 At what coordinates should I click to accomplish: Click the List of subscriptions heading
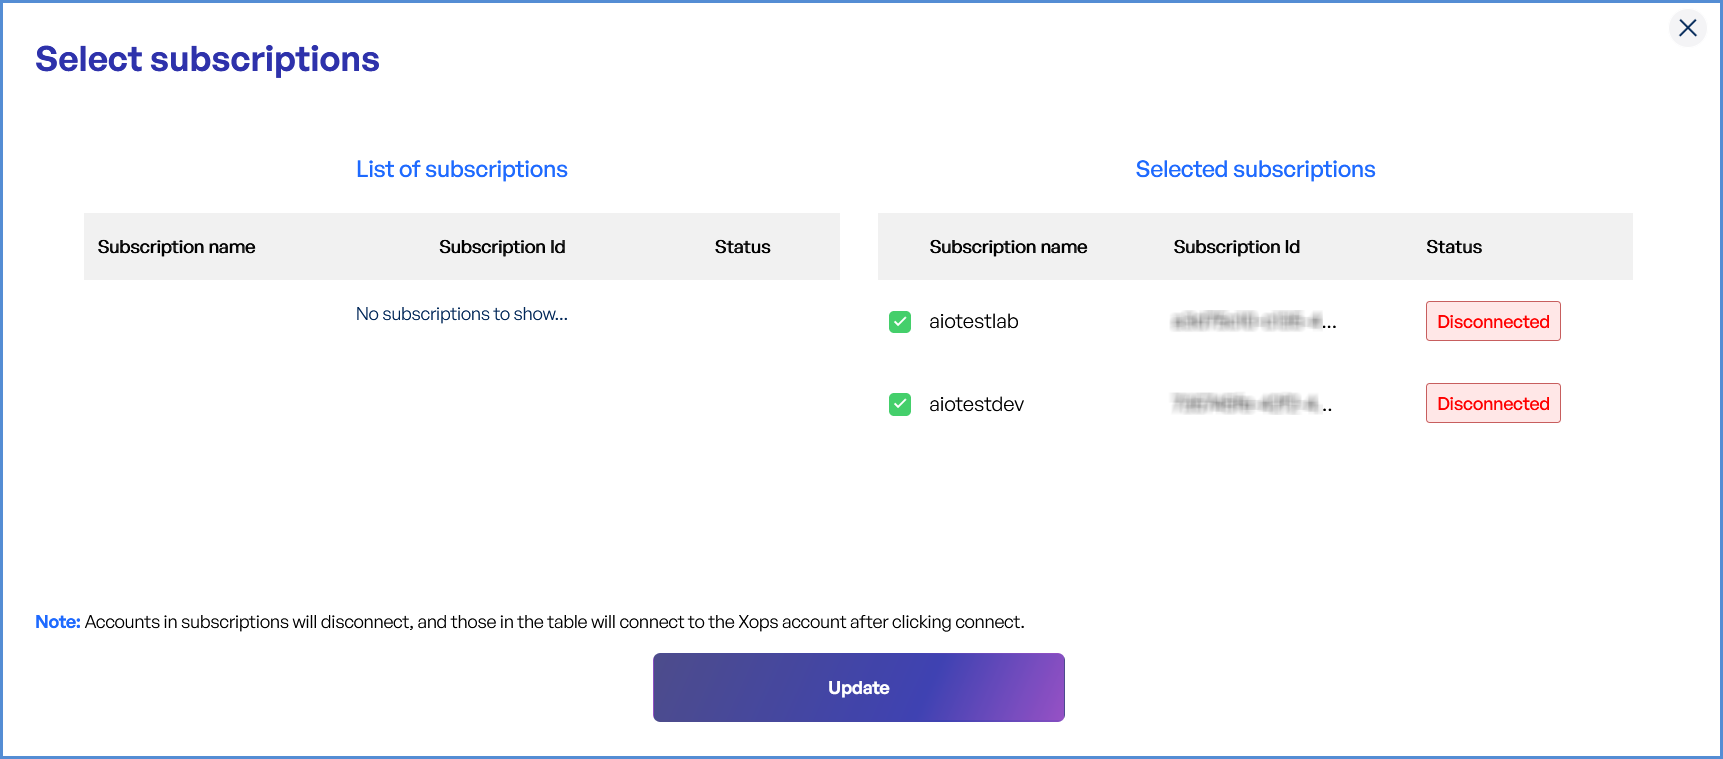pyautogui.click(x=462, y=170)
